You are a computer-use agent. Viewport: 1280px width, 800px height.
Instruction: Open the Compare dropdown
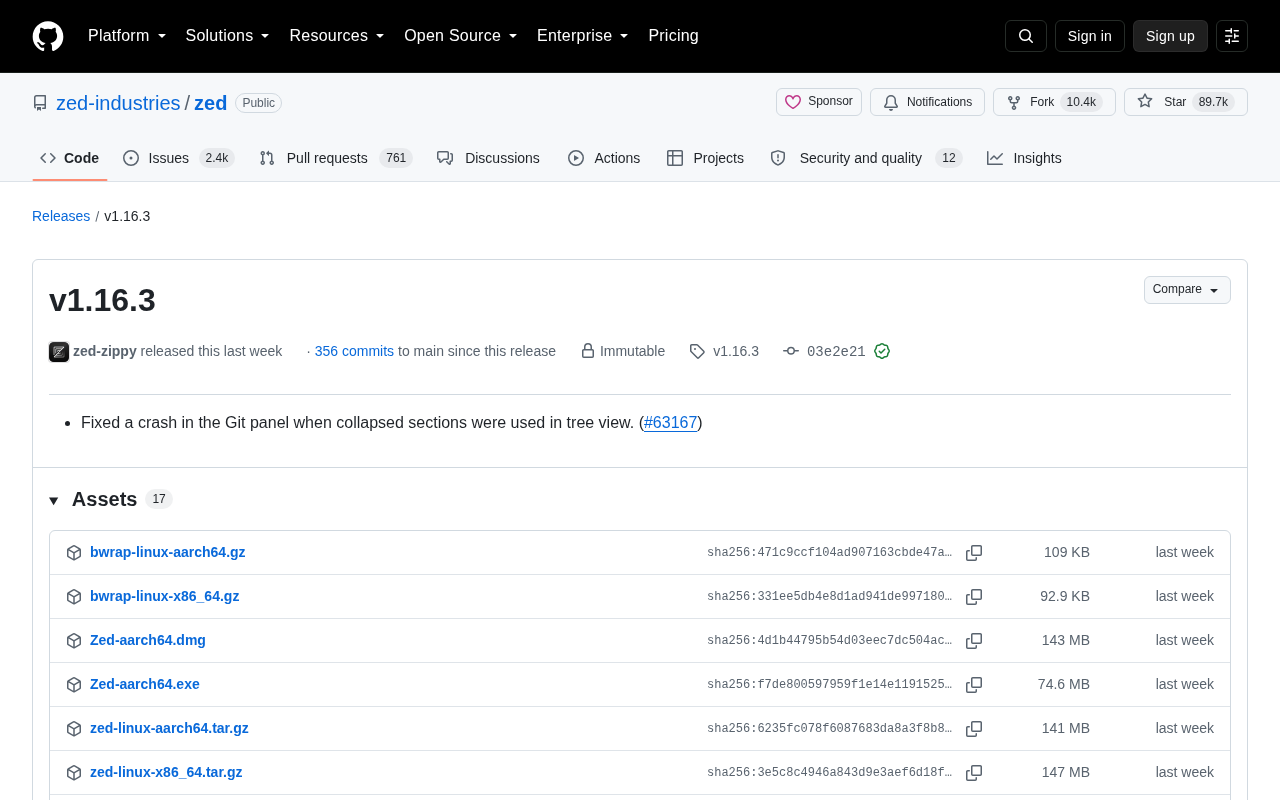click(x=1187, y=290)
